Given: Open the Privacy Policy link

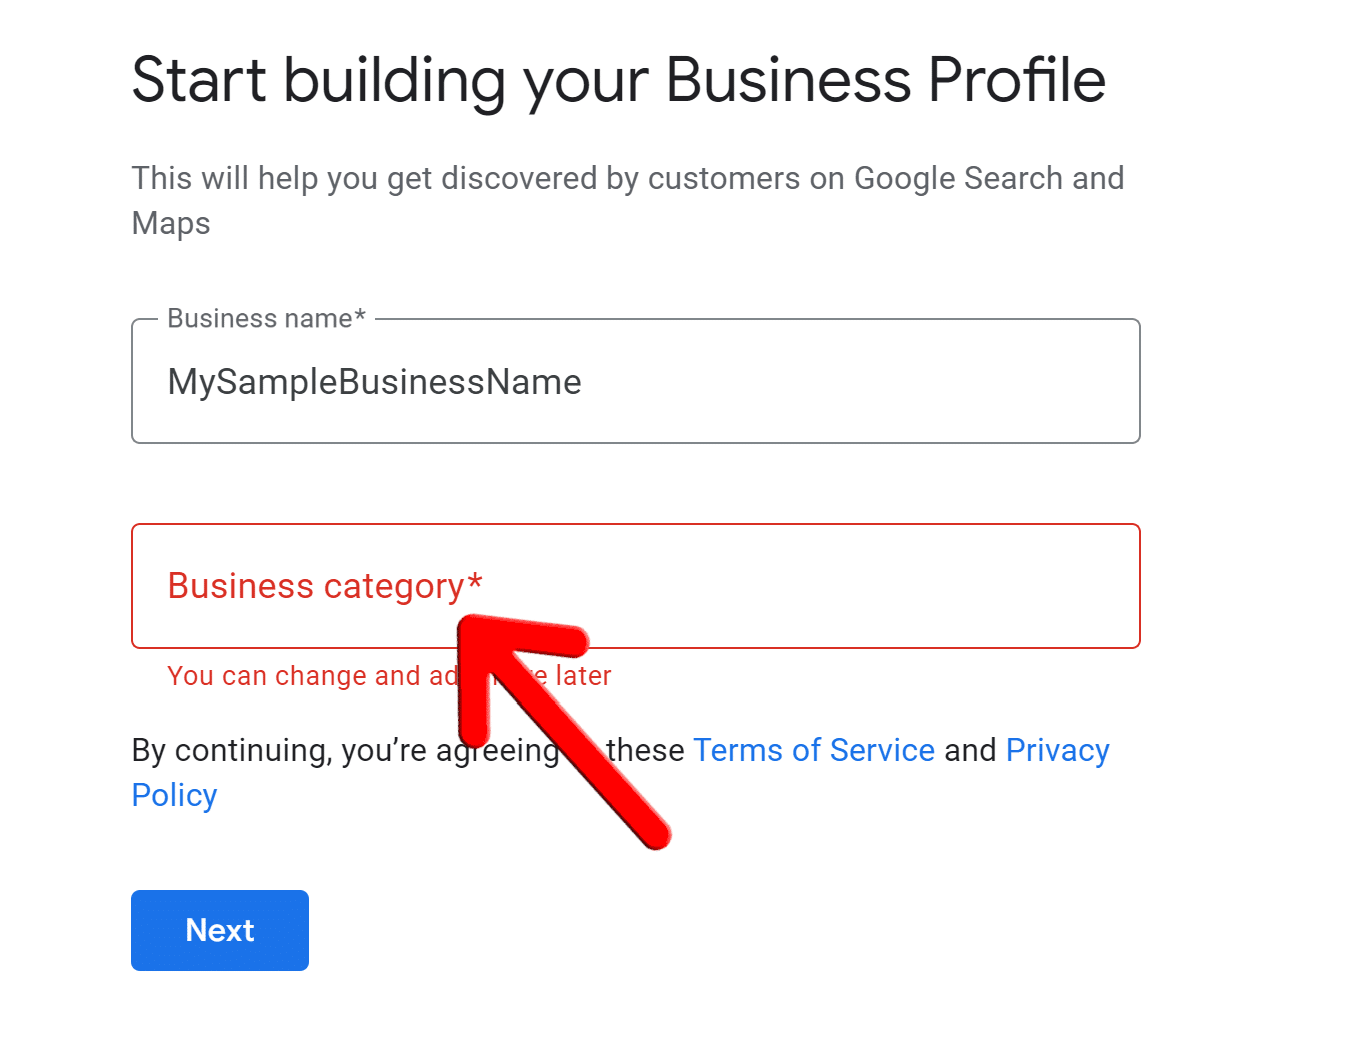Looking at the screenshot, I should pos(1057,749).
